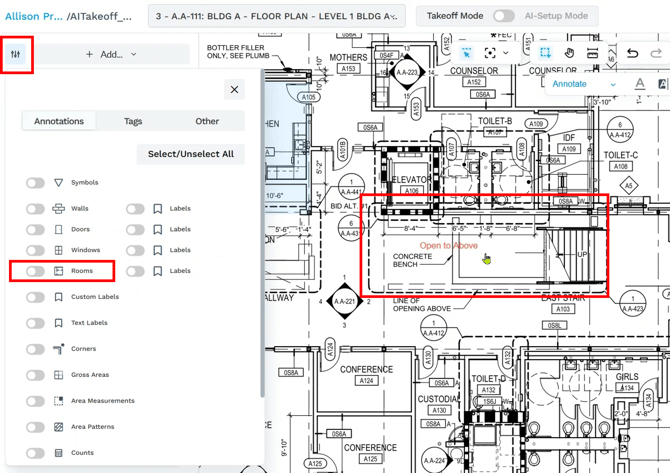Click the panel vertical scrollbar
The image size is (670, 473).
click(x=262, y=233)
